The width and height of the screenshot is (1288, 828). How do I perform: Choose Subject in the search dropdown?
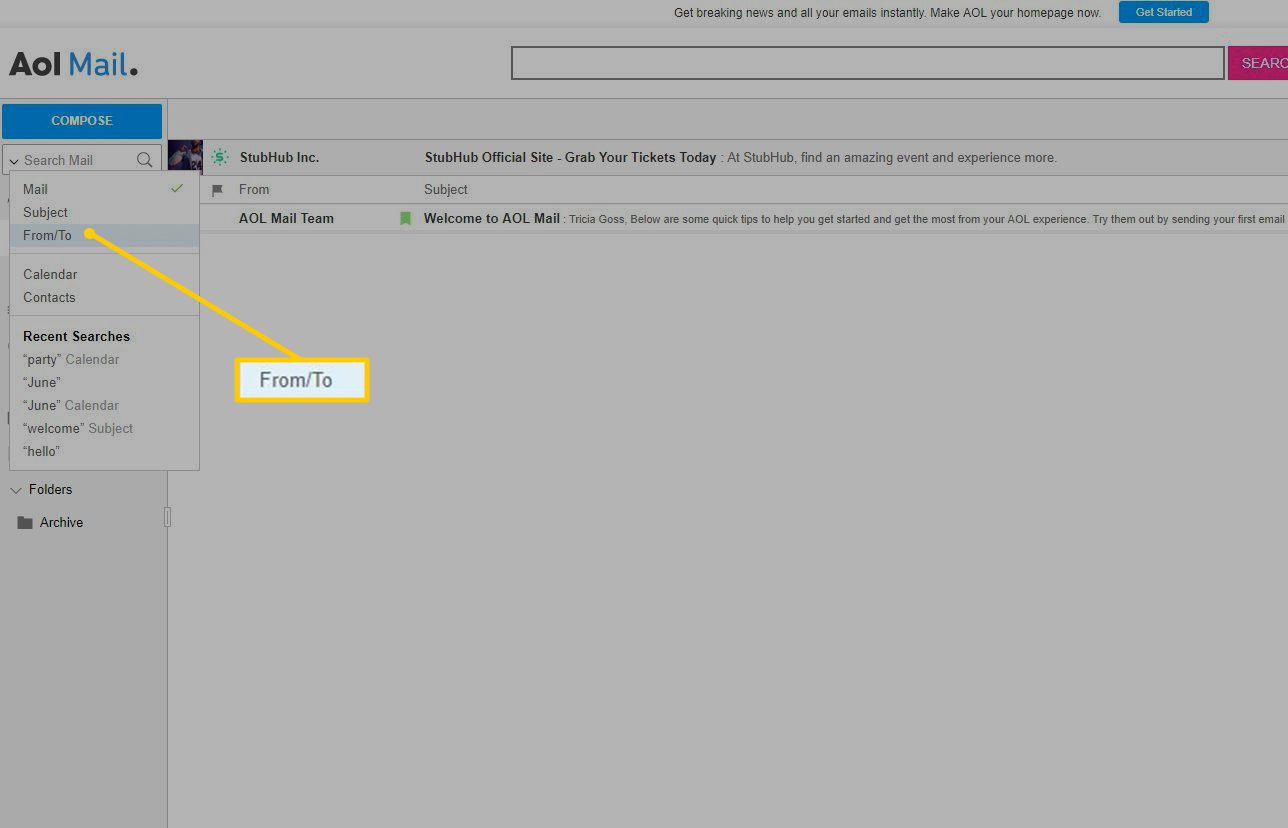(x=104, y=212)
